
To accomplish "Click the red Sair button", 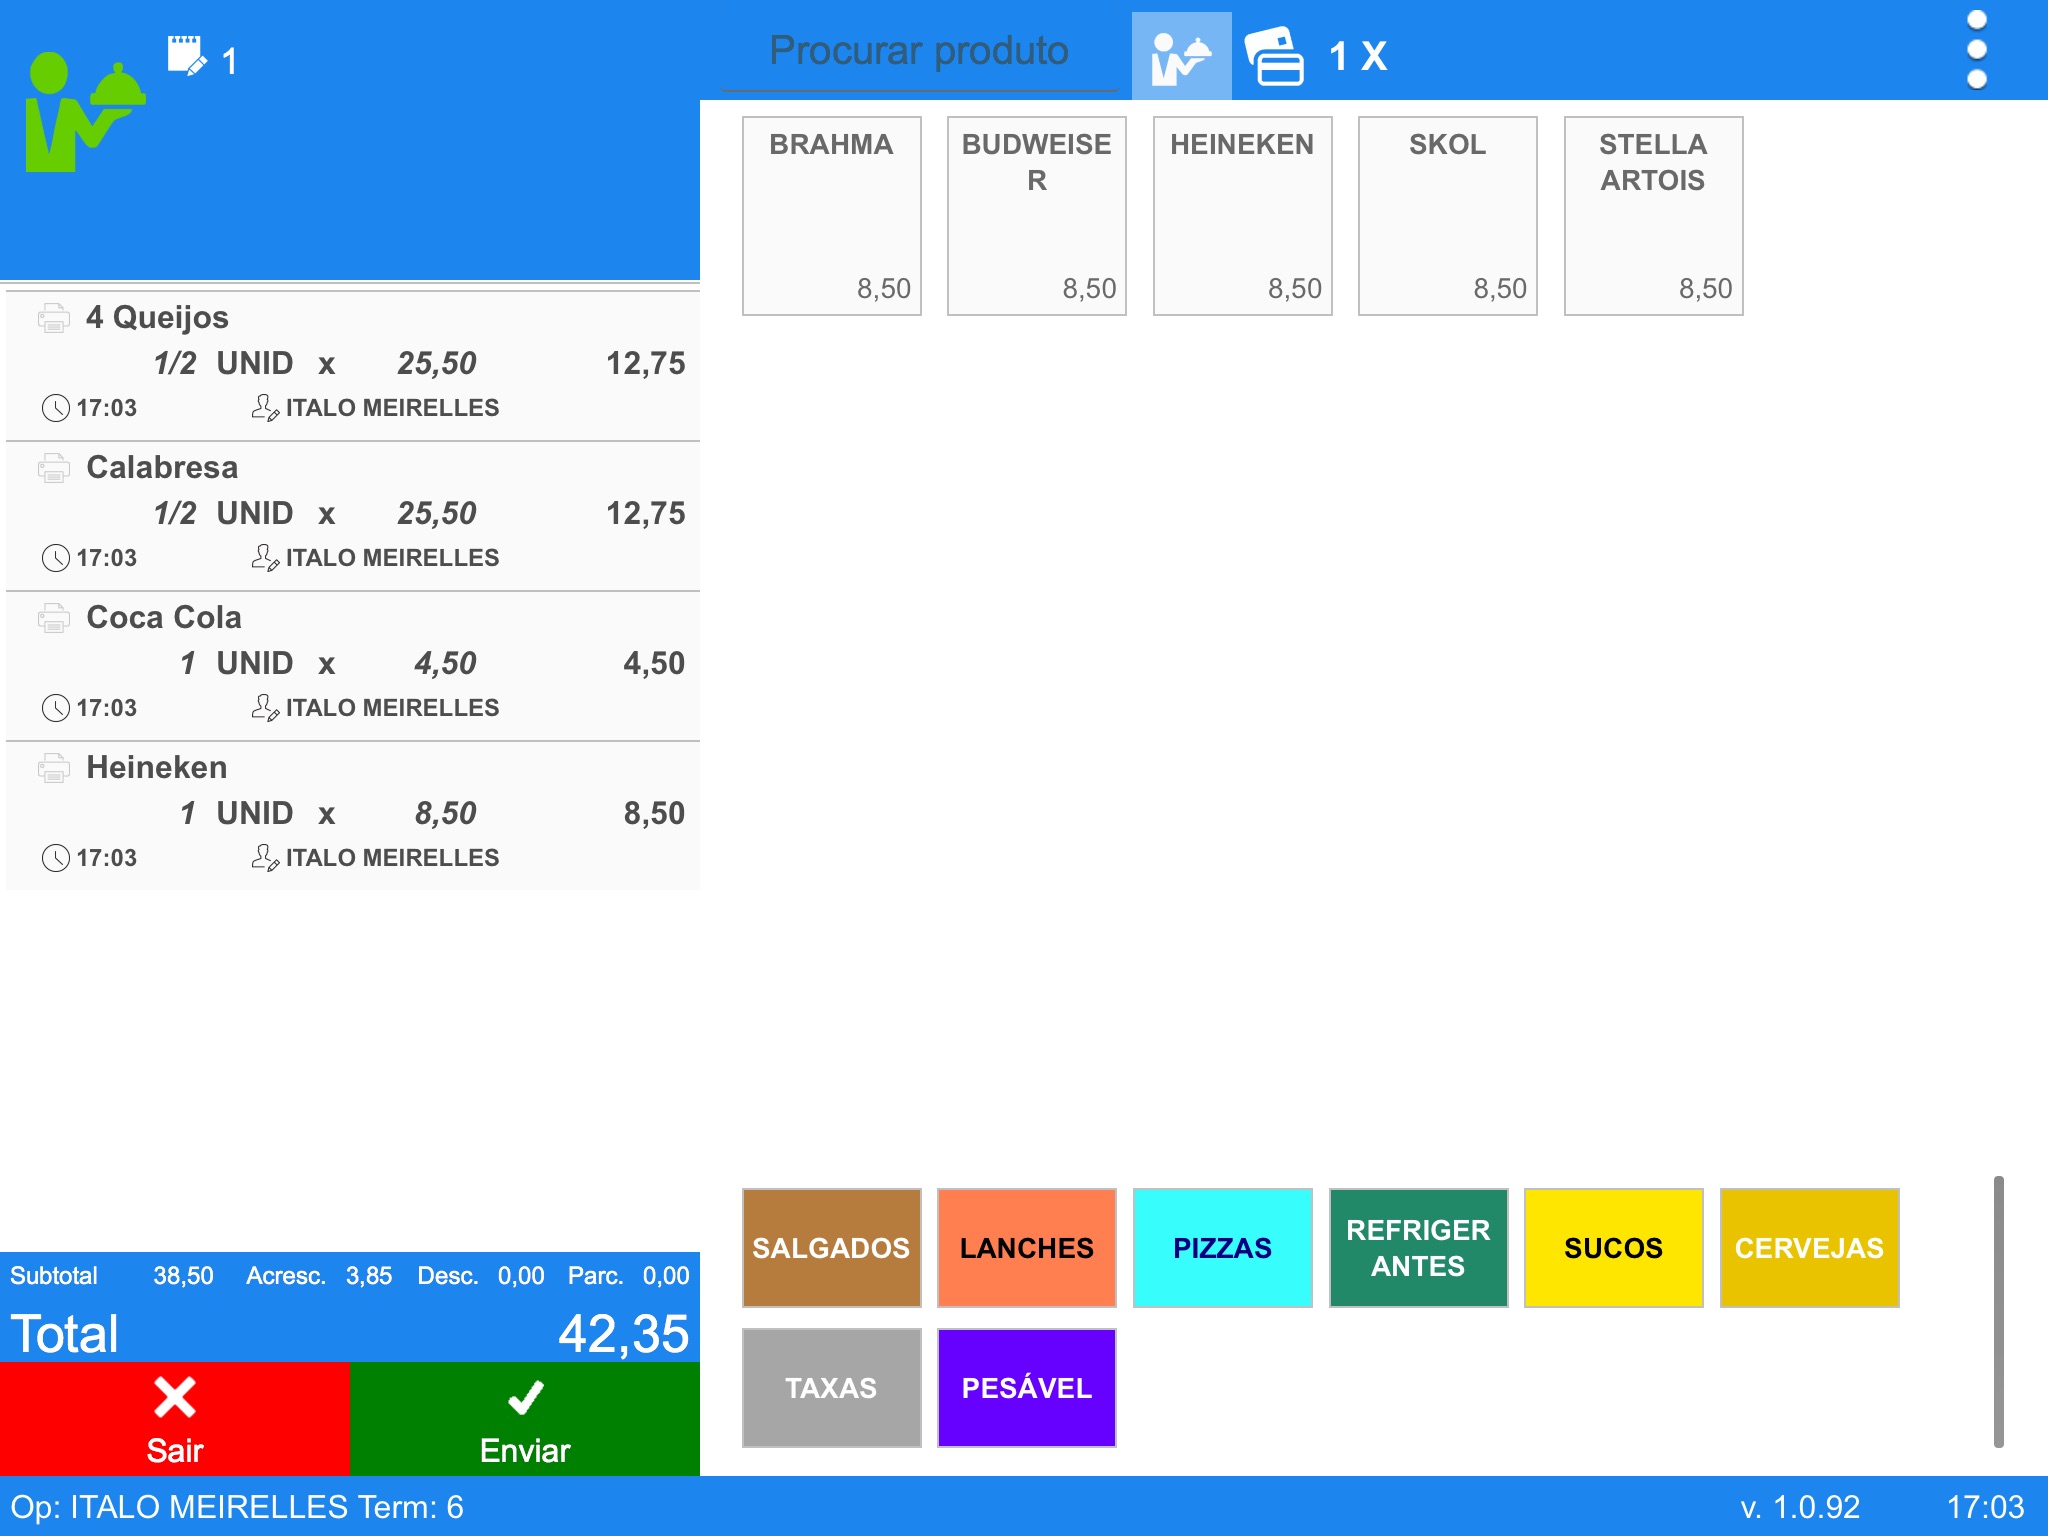I will 175,1419.
